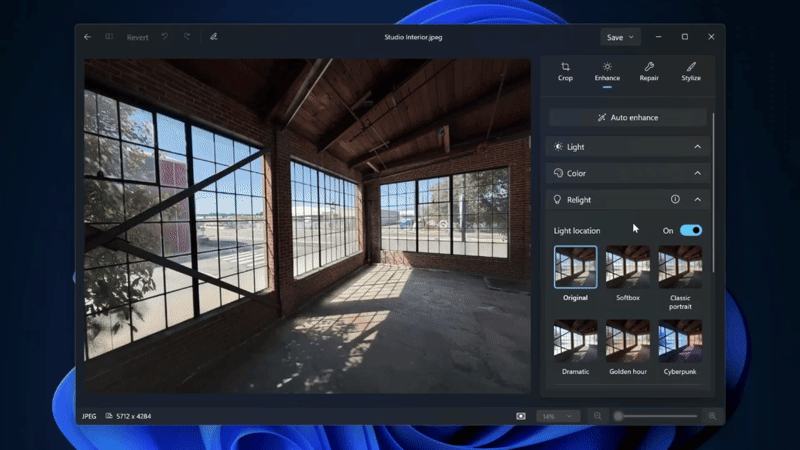Click the undo arrow icon
This screenshot has height=450, width=800.
[x=165, y=37]
